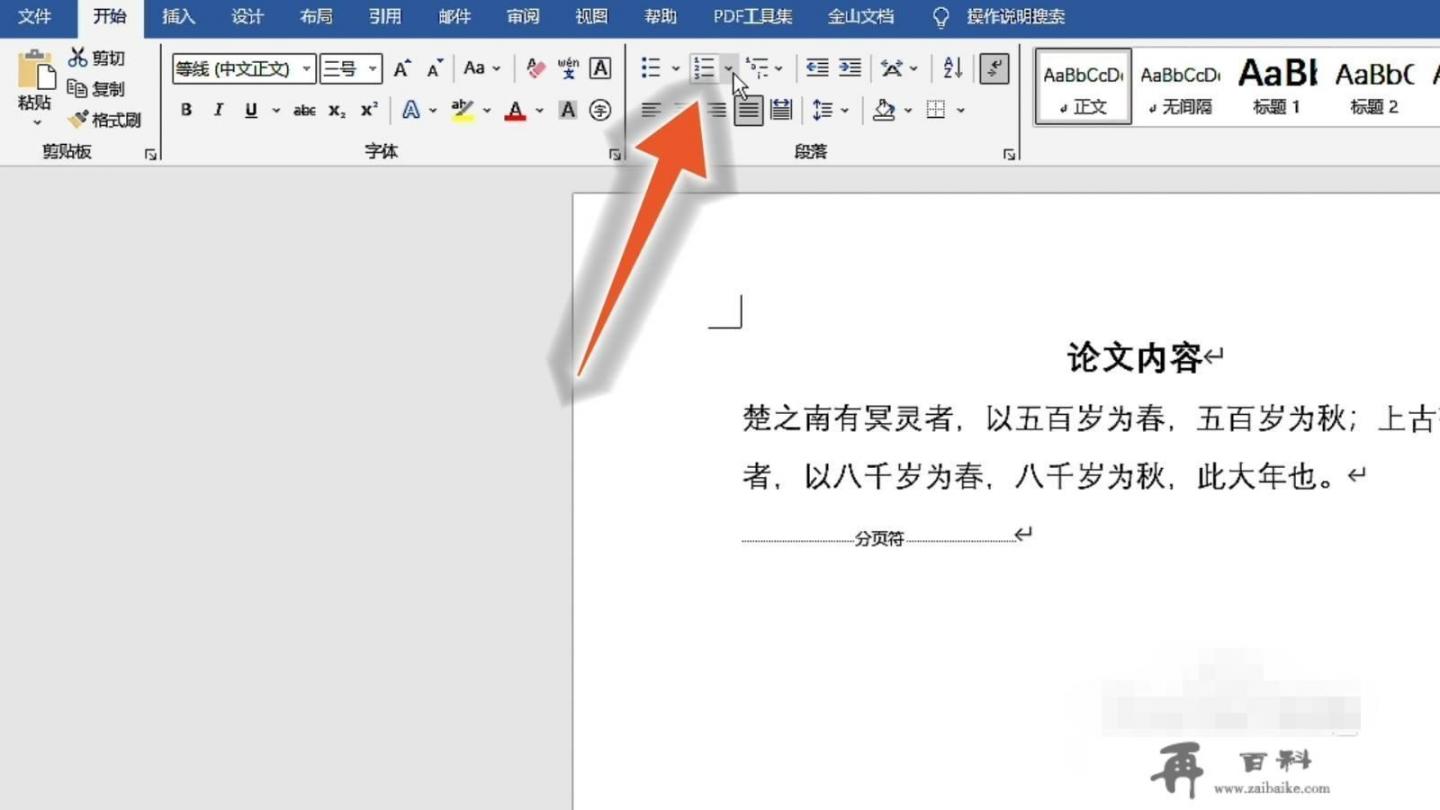Screen dimensions: 1440x810
Task: Click the 操作说明搜索 search box
Action: 1016,17
